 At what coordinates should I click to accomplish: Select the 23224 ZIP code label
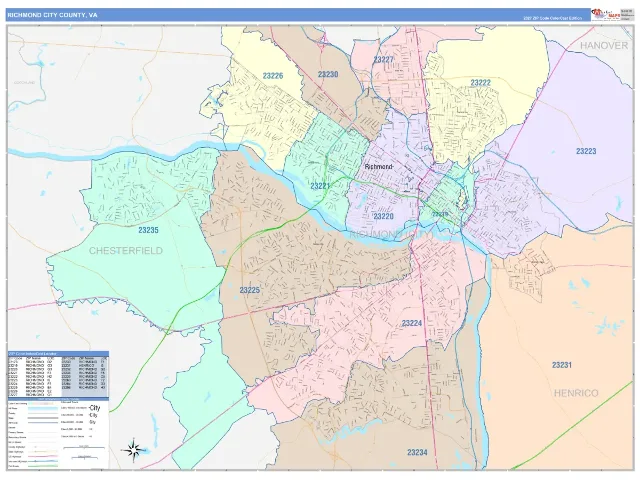[411, 323]
